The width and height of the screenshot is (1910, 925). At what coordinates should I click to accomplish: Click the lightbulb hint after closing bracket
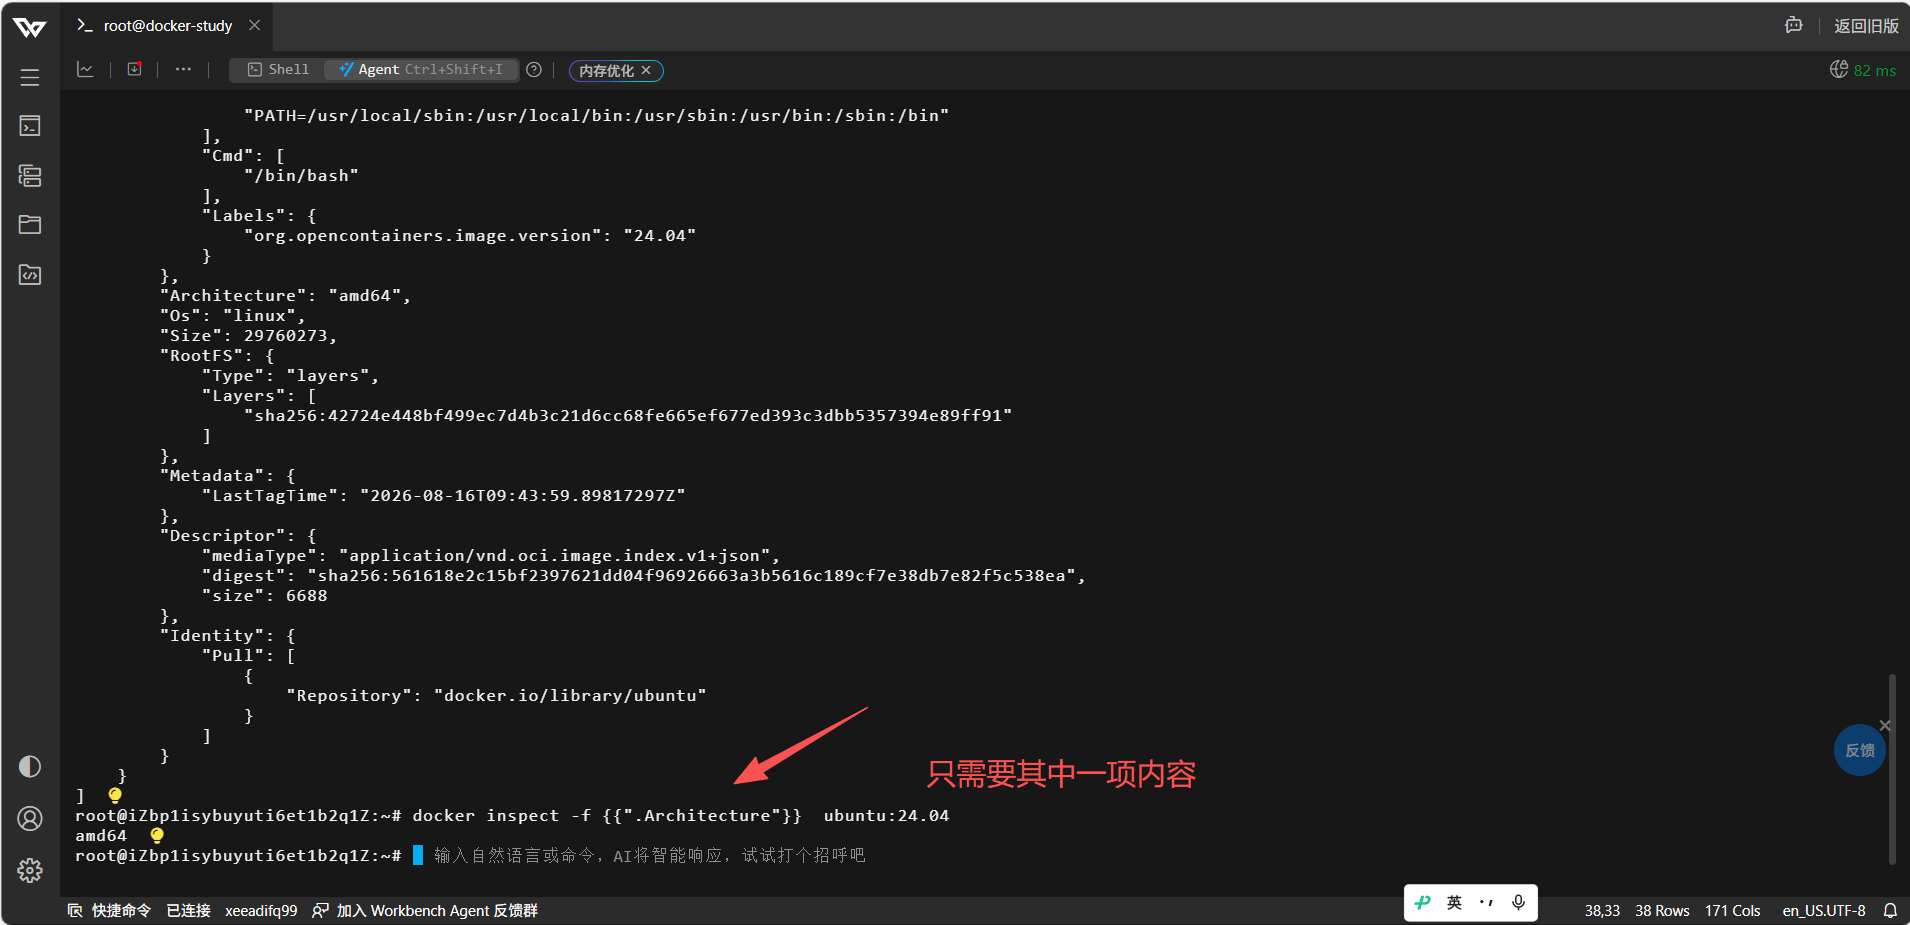pyautogui.click(x=115, y=795)
